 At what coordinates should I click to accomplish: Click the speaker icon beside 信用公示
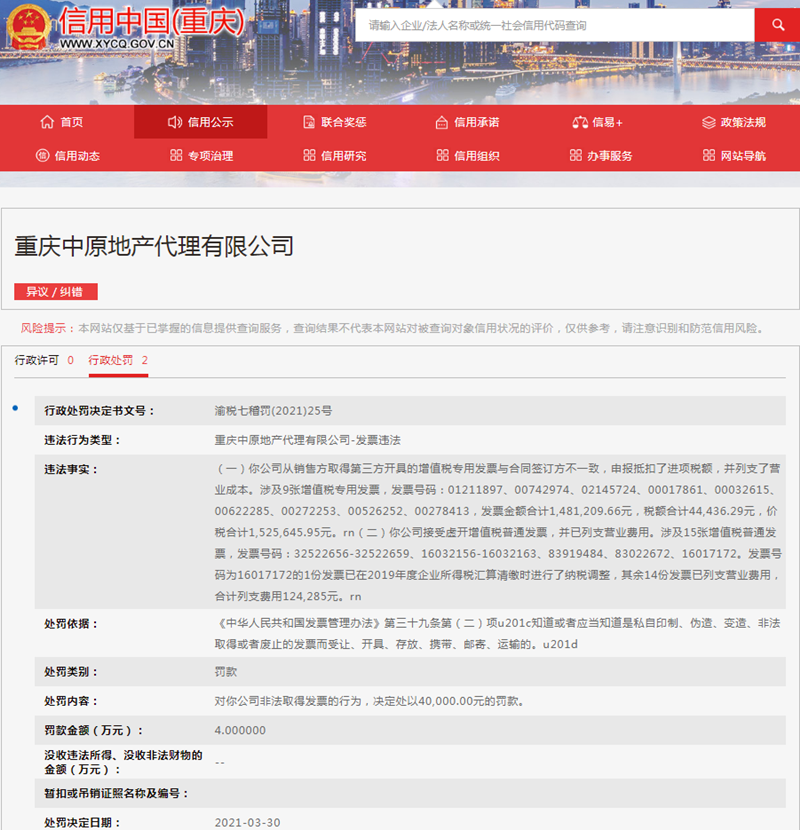[x=175, y=122]
